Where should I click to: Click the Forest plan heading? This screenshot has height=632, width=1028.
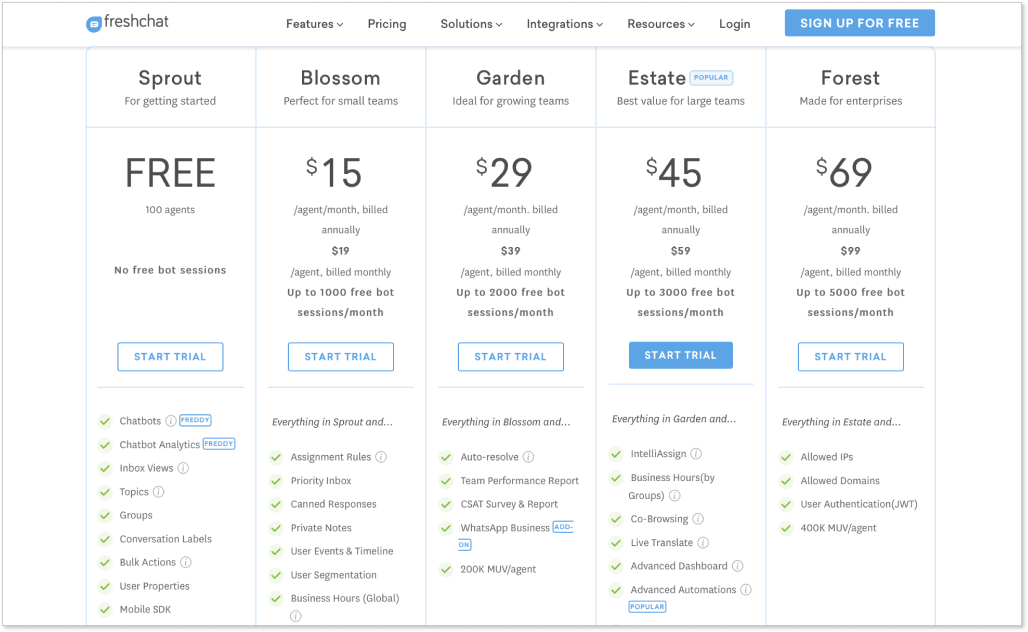[x=850, y=78]
